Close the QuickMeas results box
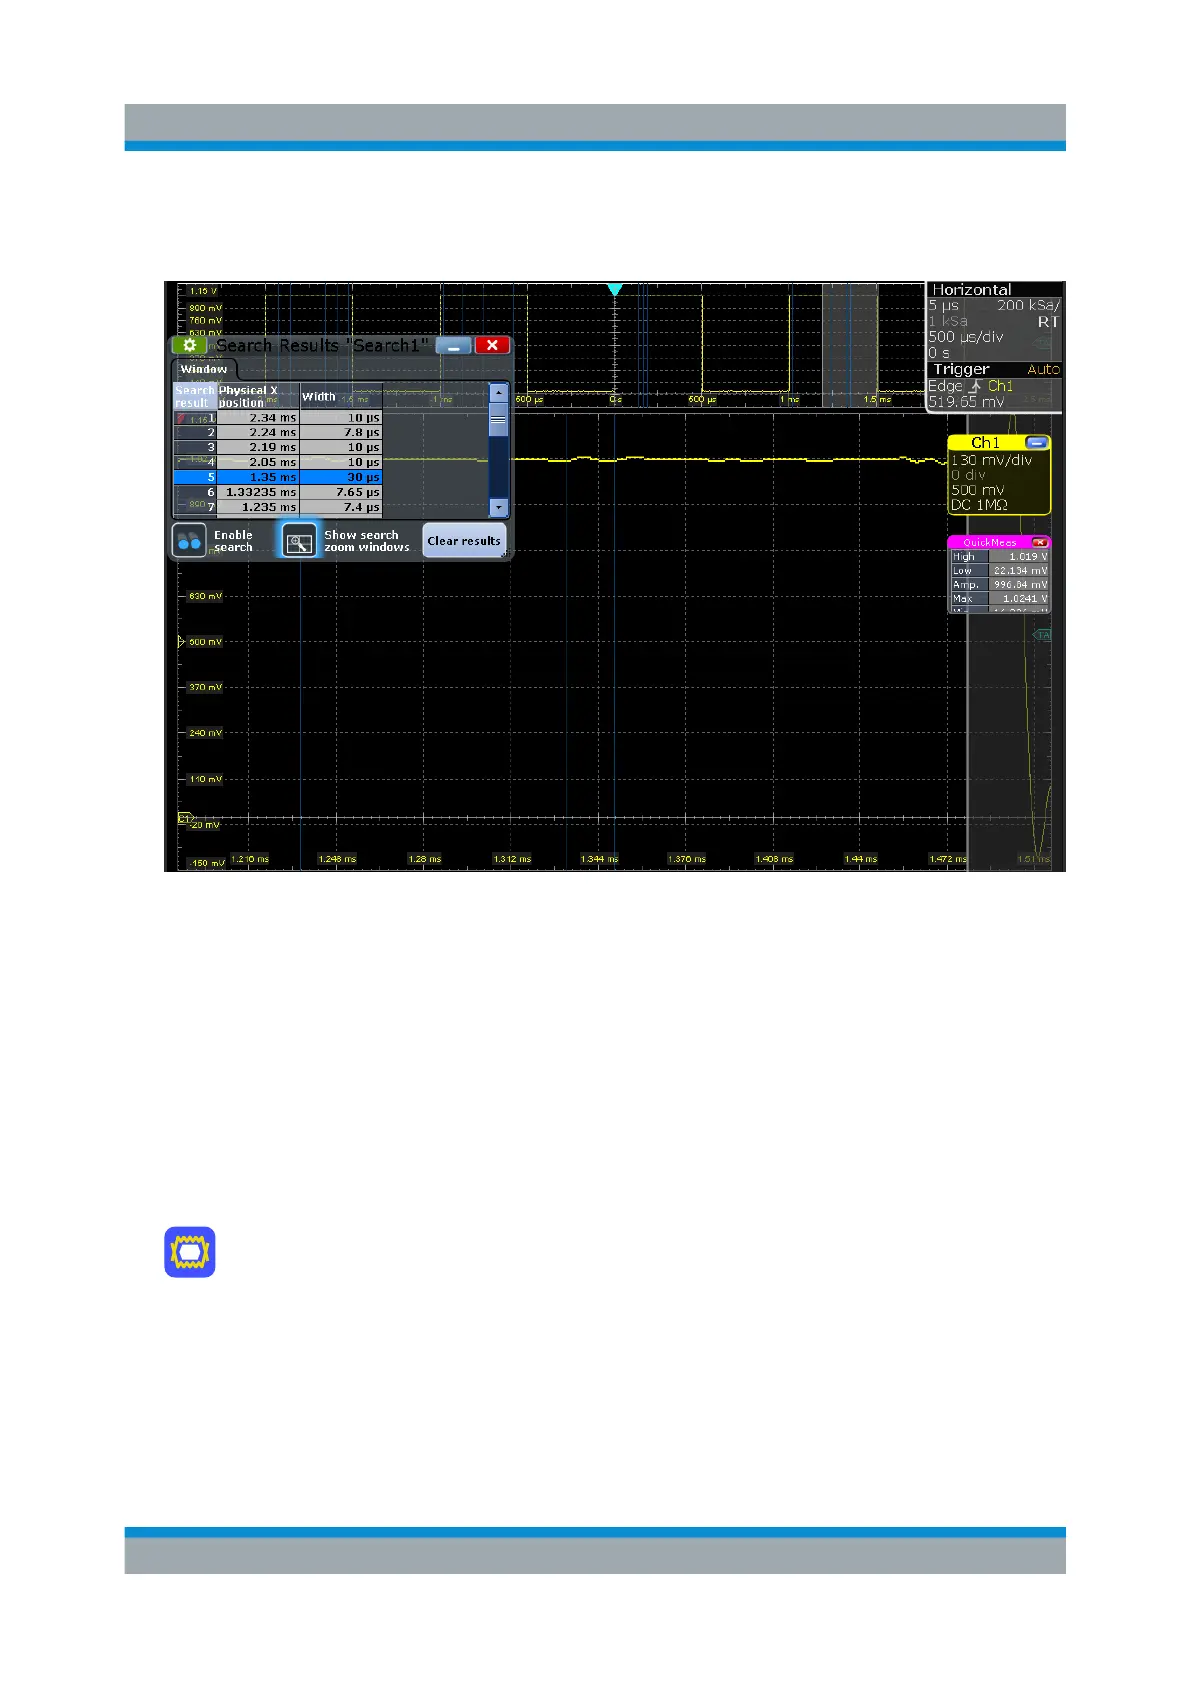Viewport: 1191px width, 1684px height. [x=1040, y=542]
